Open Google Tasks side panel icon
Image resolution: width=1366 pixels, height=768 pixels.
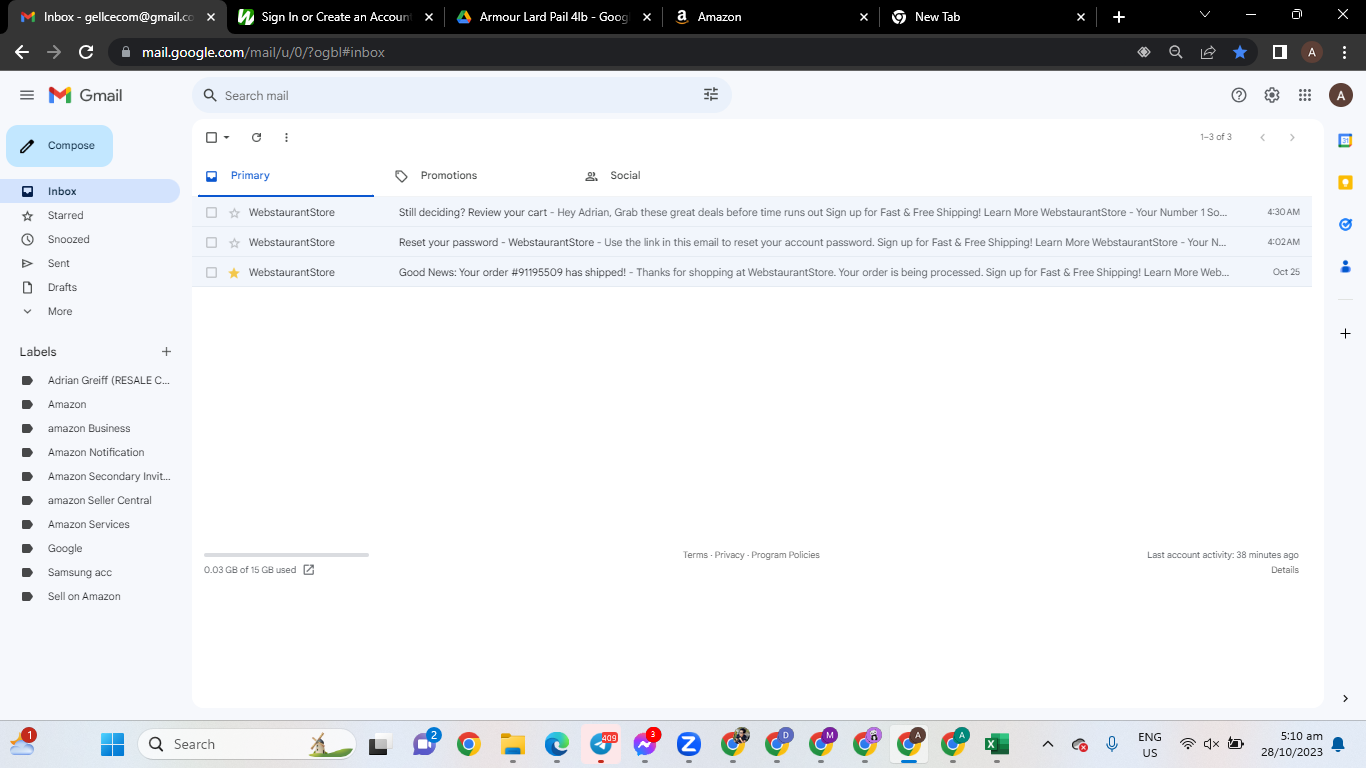click(x=1345, y=225)
